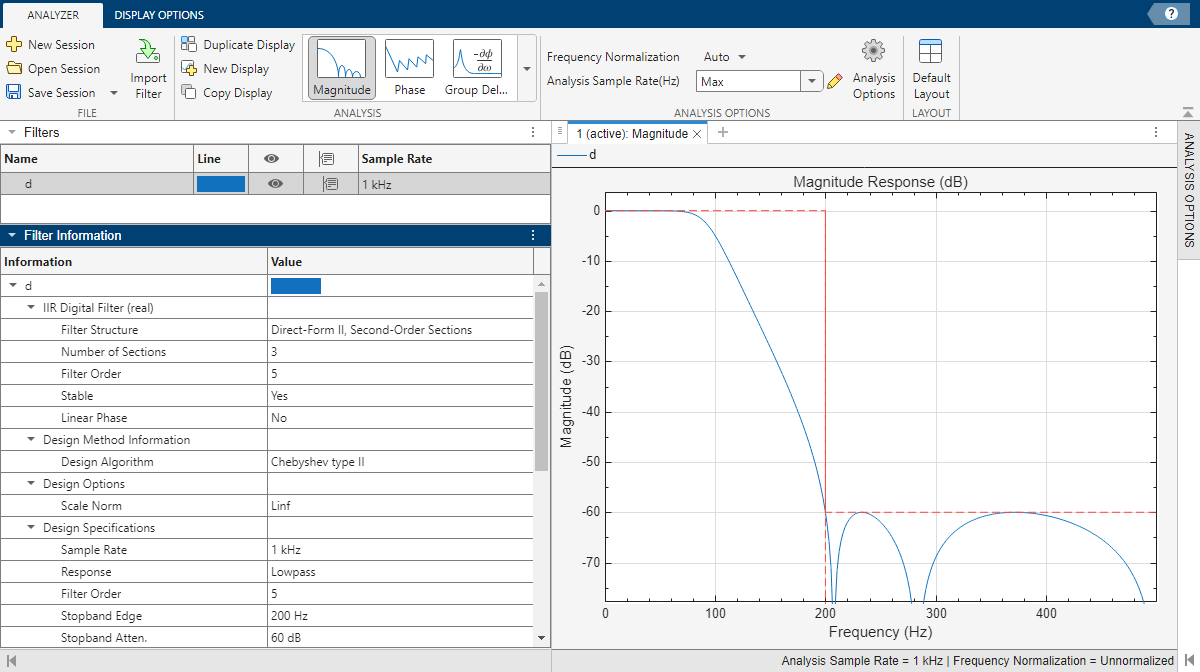Open a new display with the plus tab
This screenshot has width=1200, height=672.
tap(722, 132)
